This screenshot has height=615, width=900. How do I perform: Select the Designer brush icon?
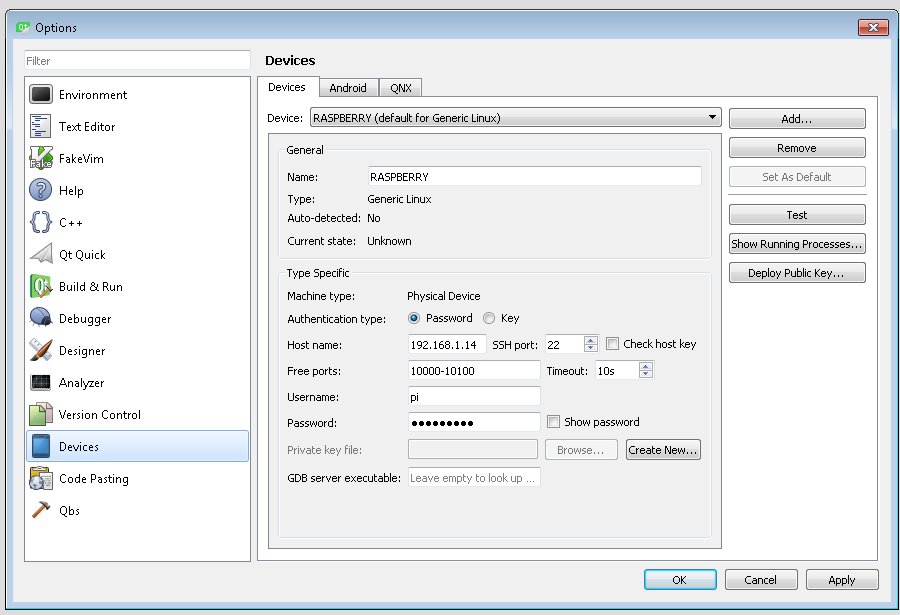[x=41, y=350]
